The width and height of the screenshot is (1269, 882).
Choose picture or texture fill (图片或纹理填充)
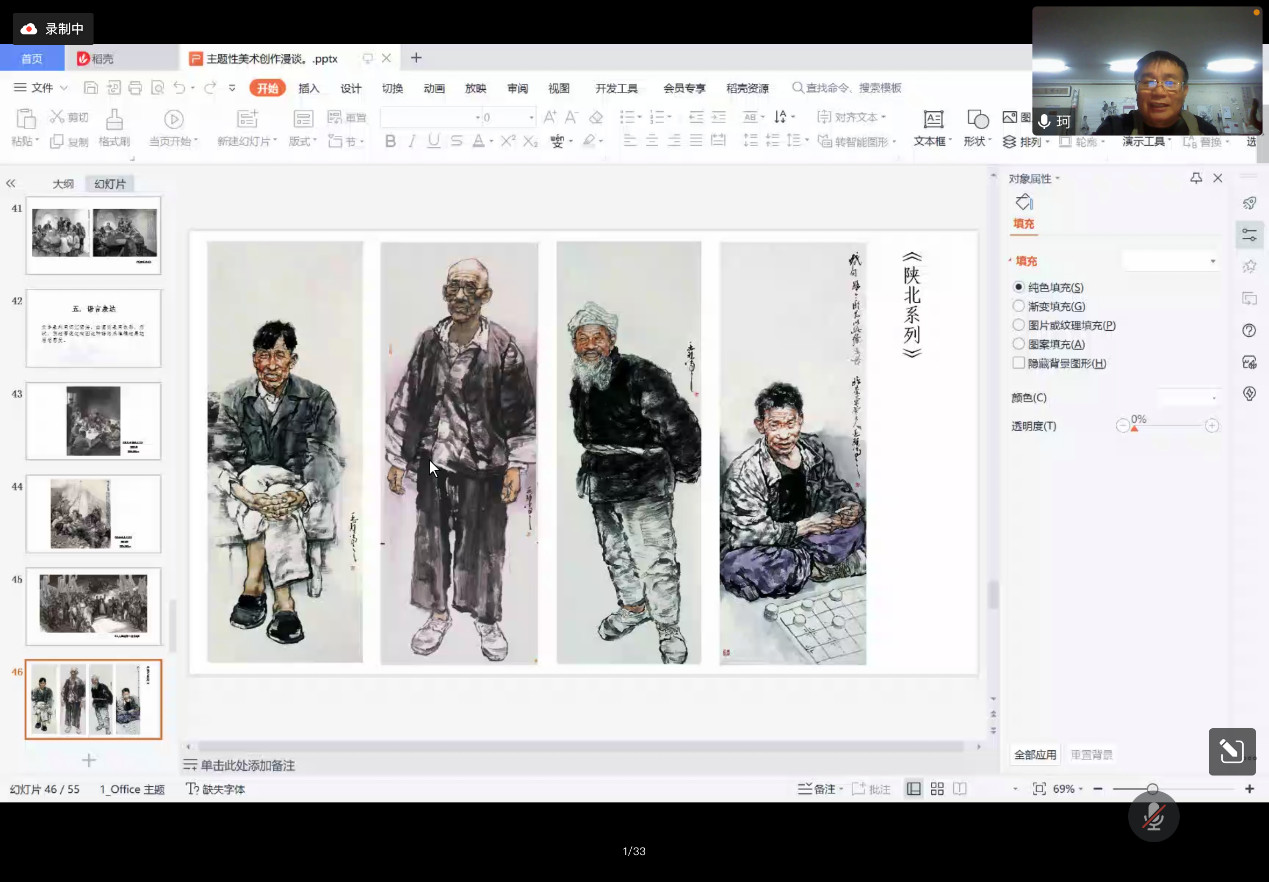pyautogui.click(x=1019, y=325)
